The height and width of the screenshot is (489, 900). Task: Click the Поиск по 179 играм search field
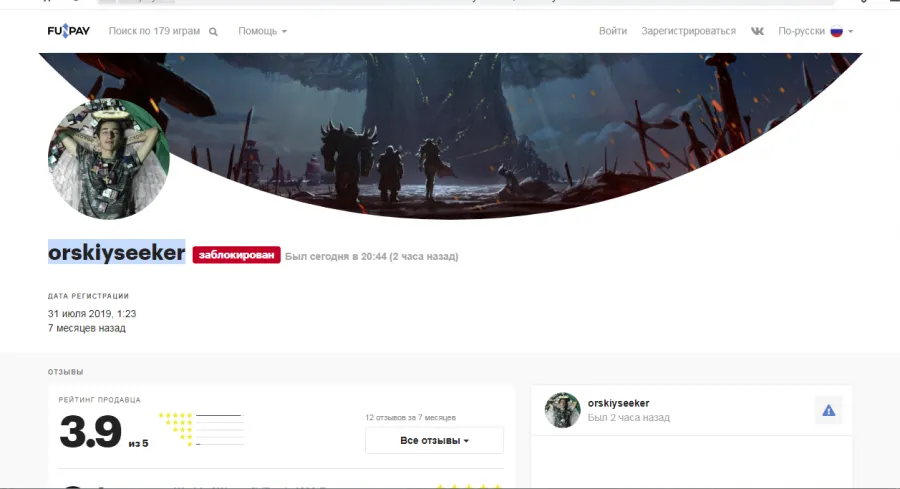[154, 31]
